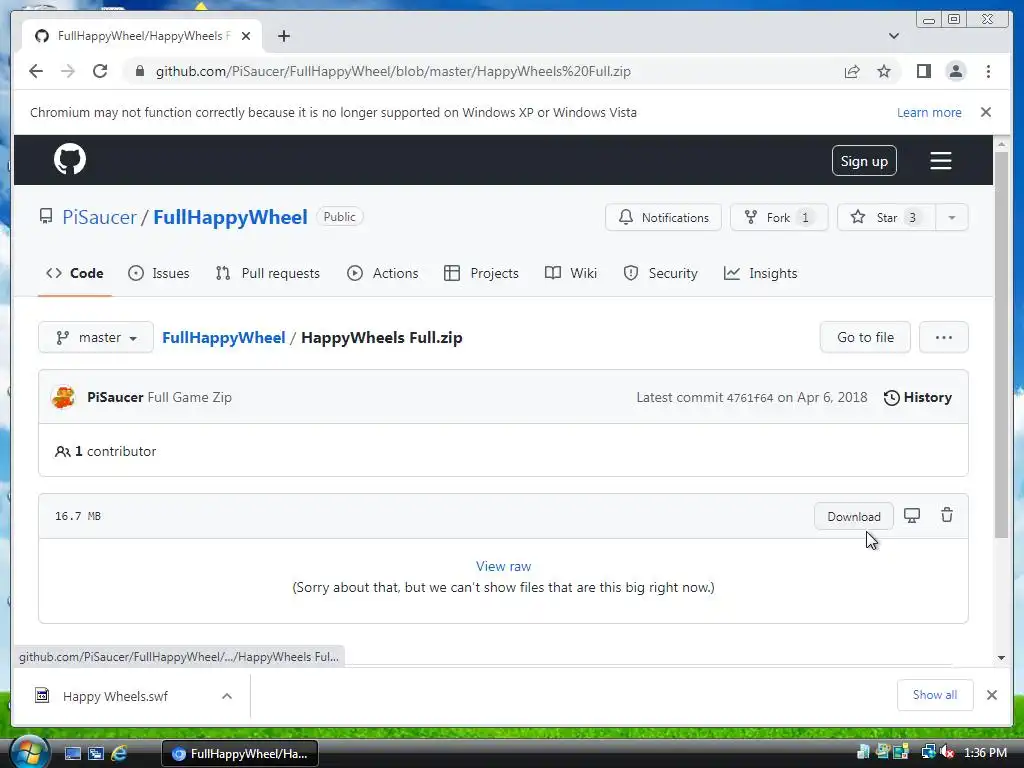
Task: Click Learn more in warning bar
Action: (x=929, y=112)
